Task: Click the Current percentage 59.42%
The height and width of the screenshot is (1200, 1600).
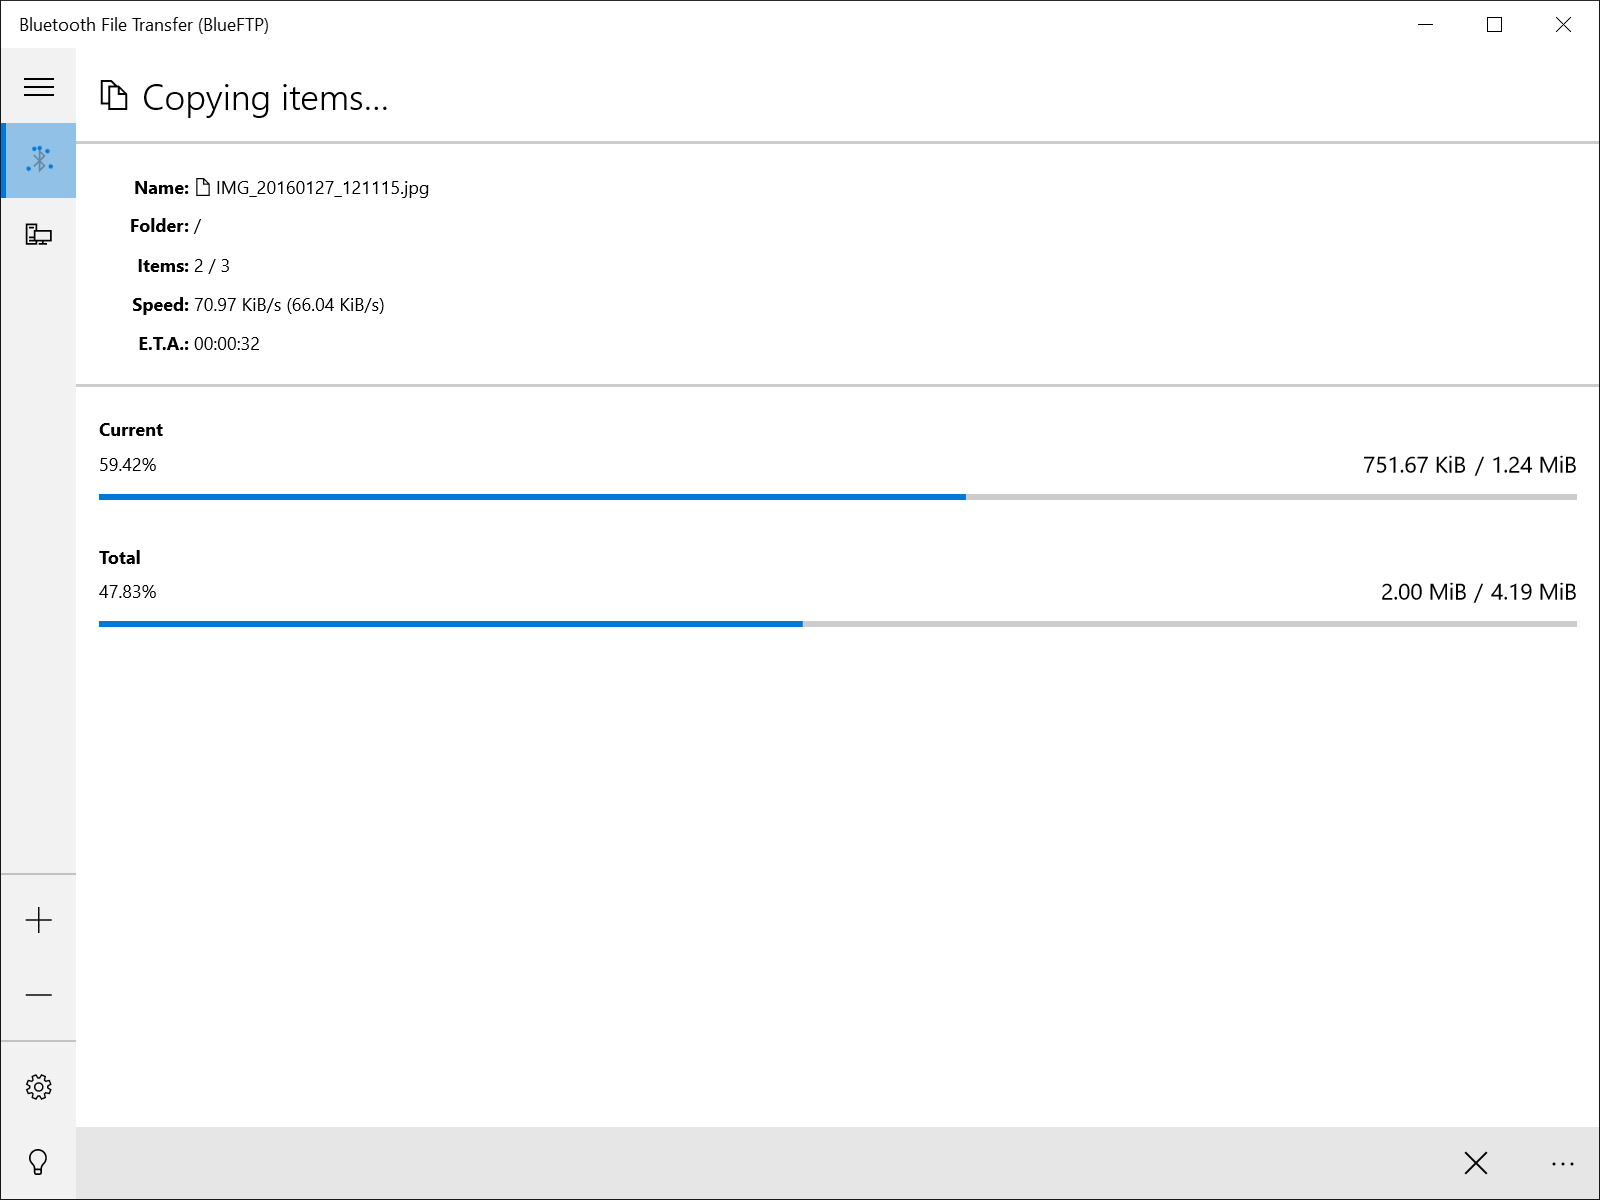Action: (128, 465)
